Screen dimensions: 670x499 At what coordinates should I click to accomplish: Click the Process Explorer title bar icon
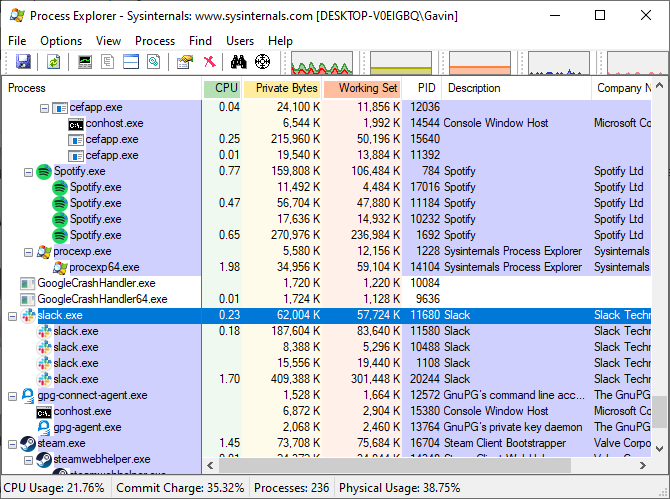[x=17, y=15]
